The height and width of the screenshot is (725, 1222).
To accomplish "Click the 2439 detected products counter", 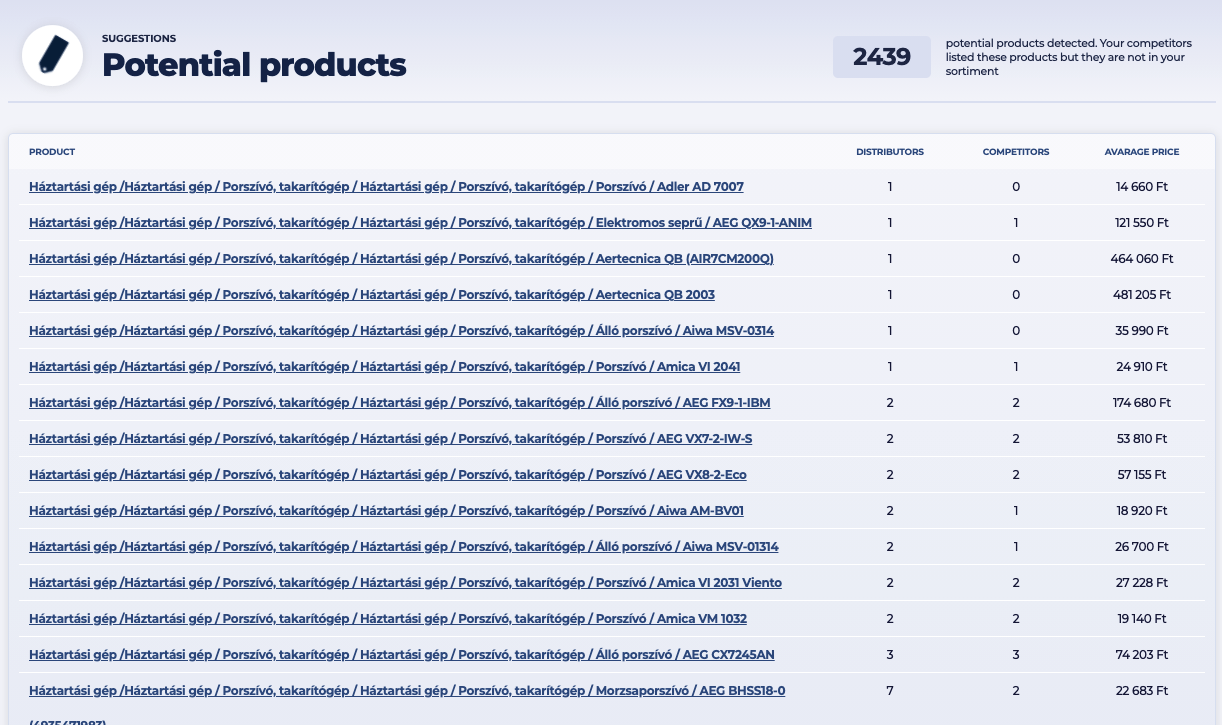I will coord(882,57).
